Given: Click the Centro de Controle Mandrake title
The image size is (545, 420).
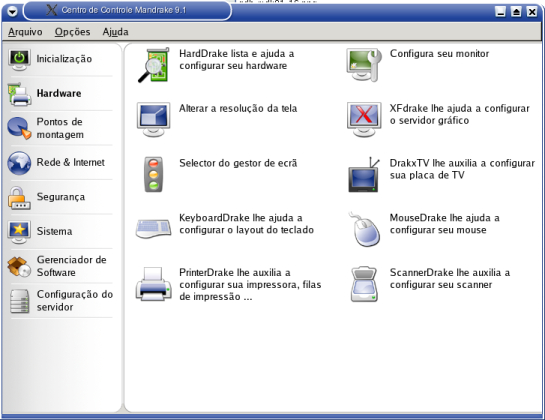Looking at the screenshot, I should (124, 10).
